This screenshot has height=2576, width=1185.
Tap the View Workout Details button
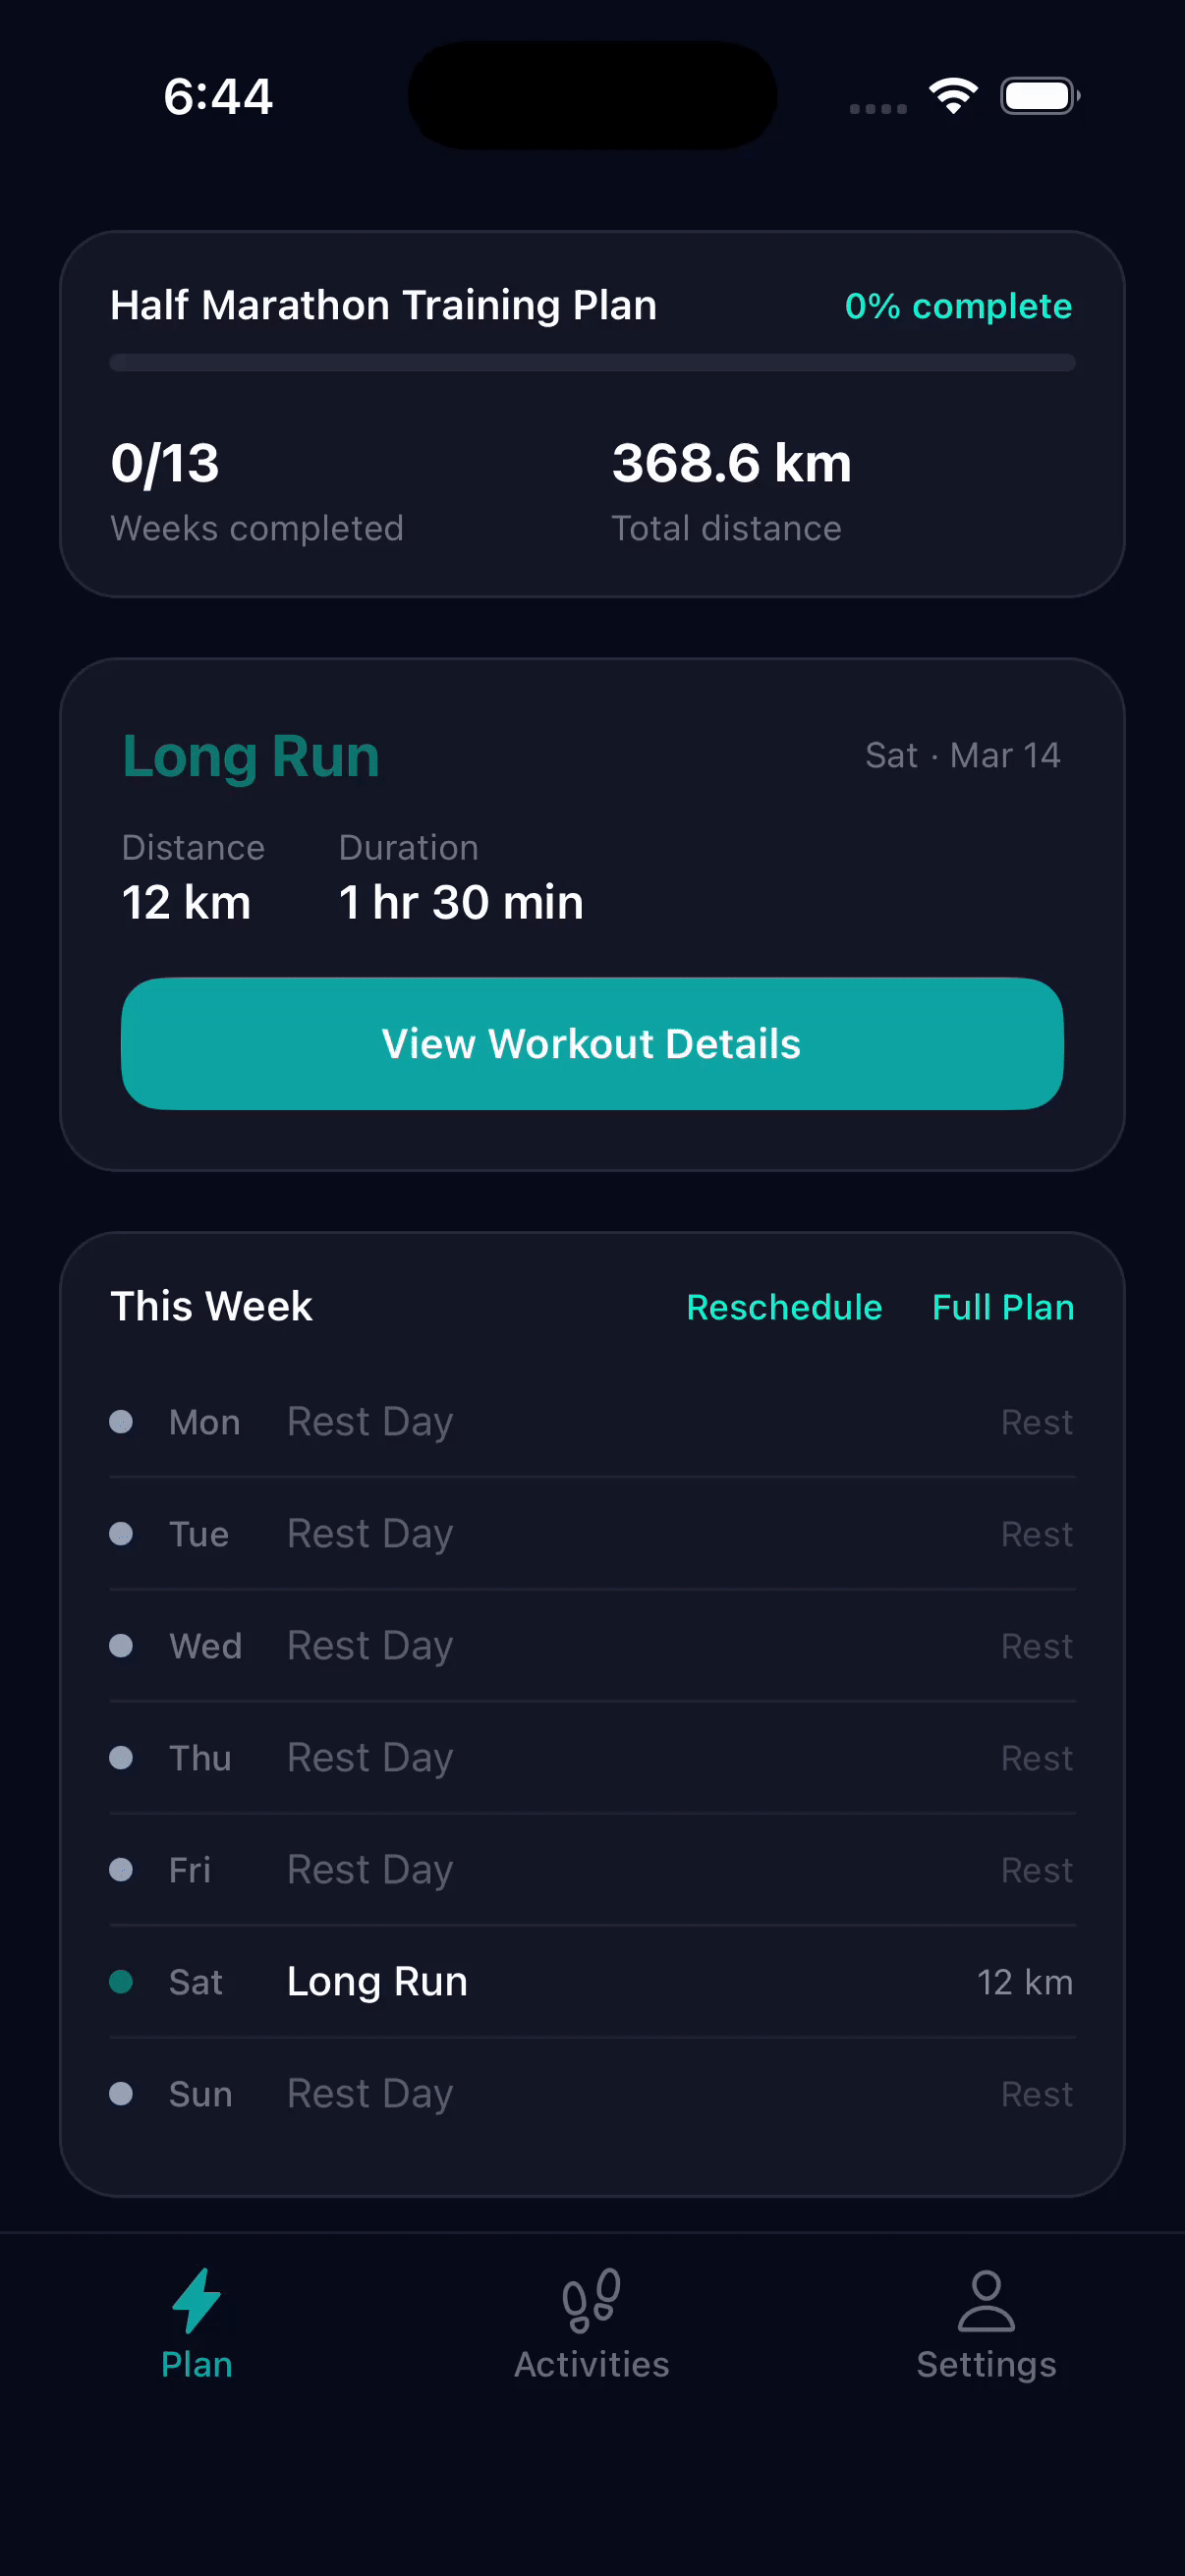click(592, 1043)
